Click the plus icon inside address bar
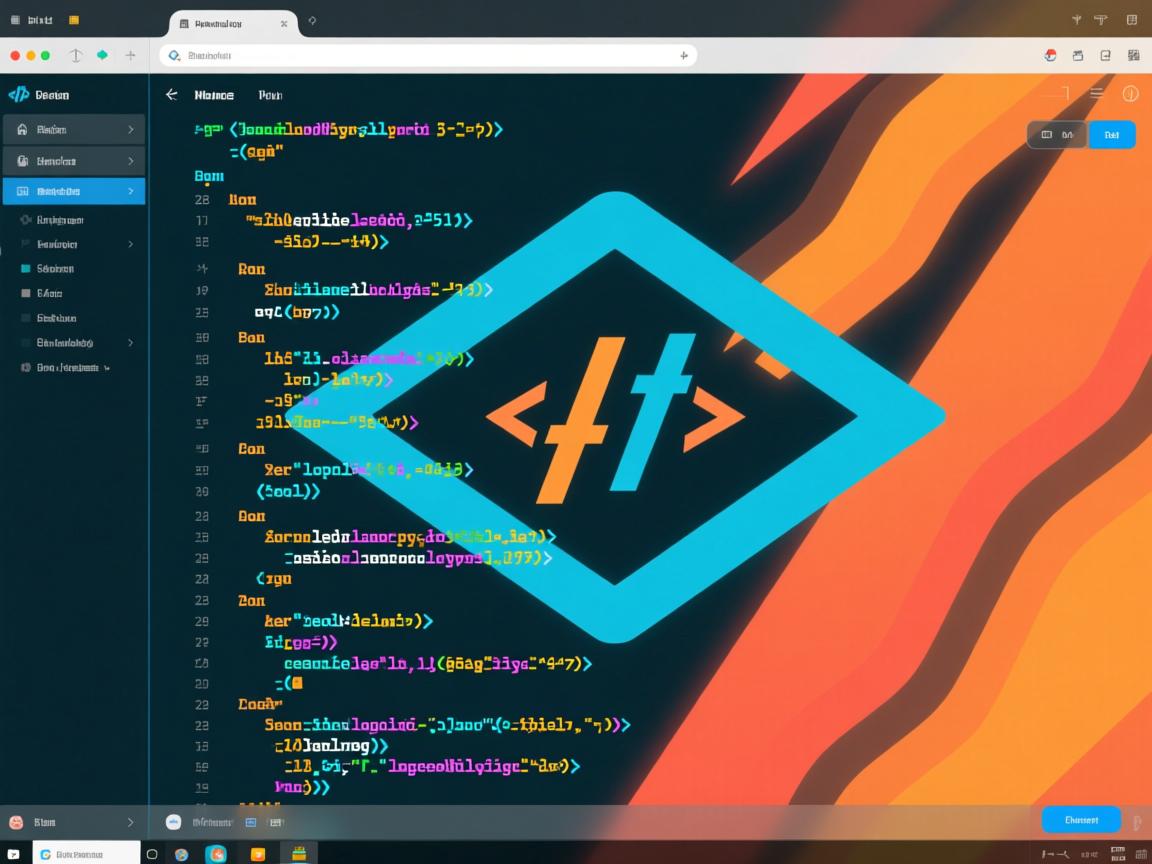 coord(684,56)
